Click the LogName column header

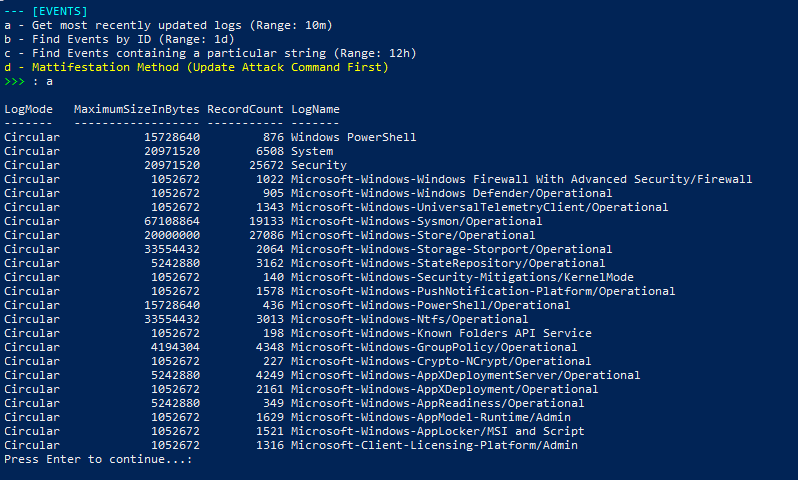click(x=316, y=109)
